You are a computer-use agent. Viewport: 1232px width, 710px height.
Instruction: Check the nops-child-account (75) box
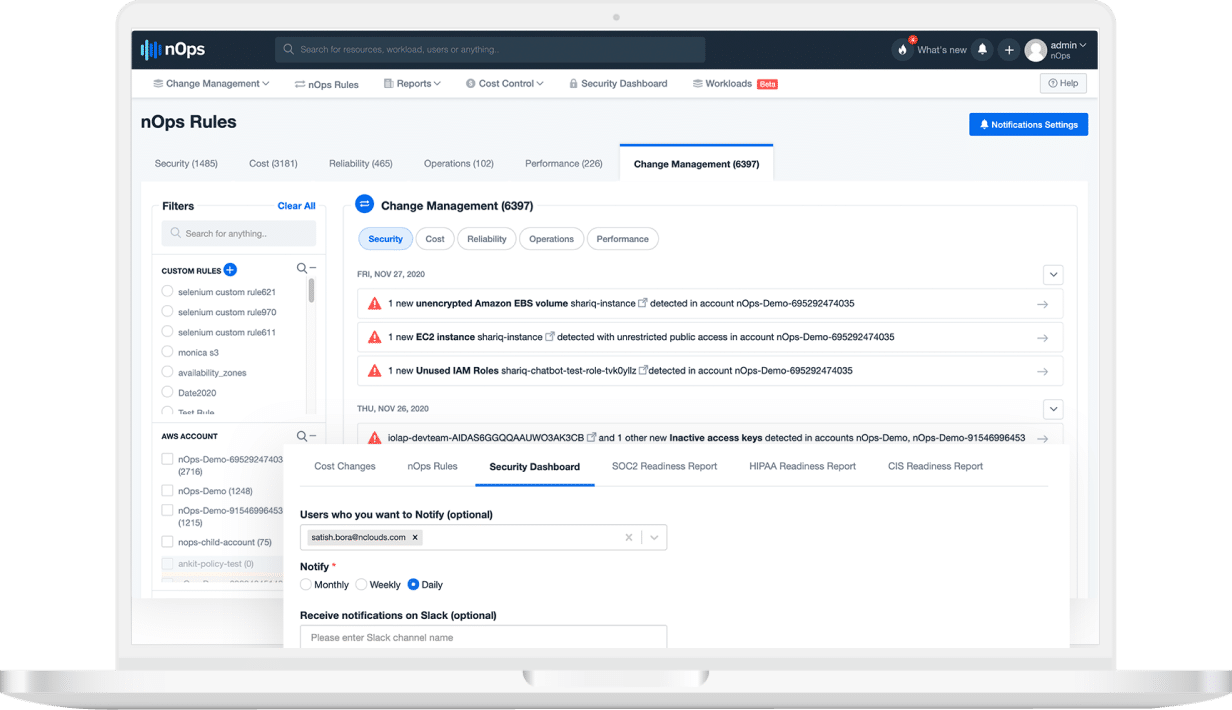(x=168, y=542)
